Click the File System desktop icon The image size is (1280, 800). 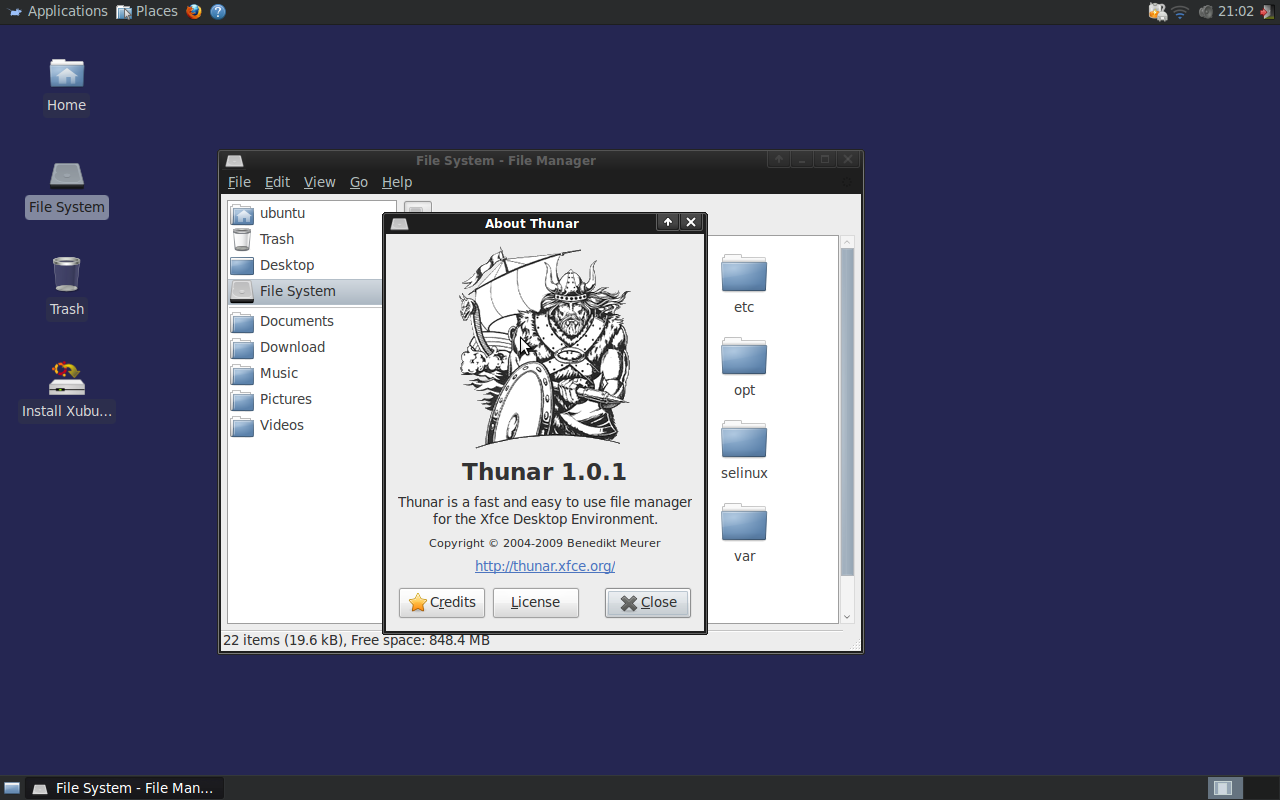click(67, 176)
